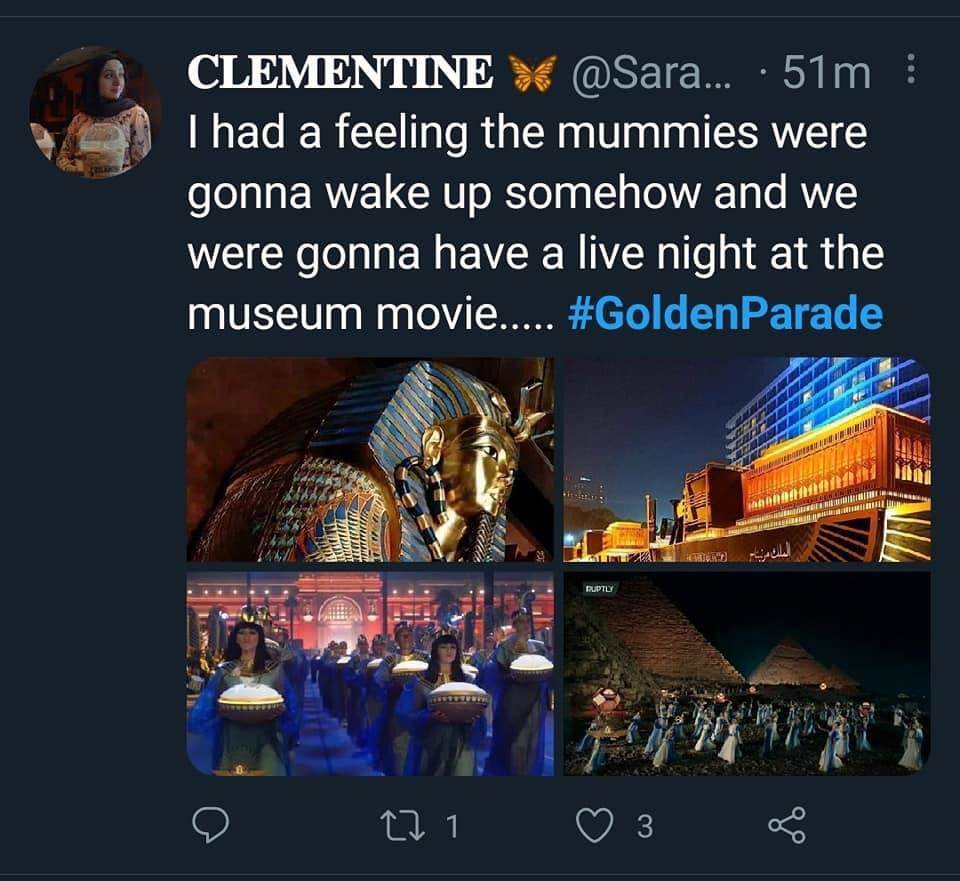Image resolution: width=960 pixels, height=881 pixels.
Task: Click the retweet count of 1
Action: (452, 827)
